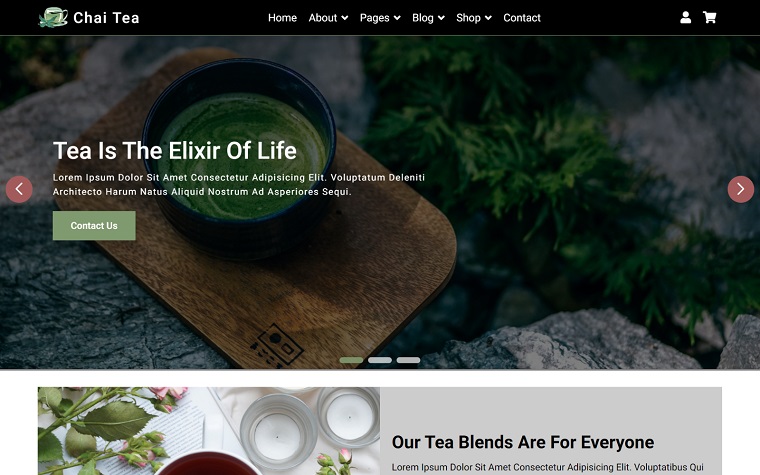The height and width of the screenshot is (475, 760).
Task: Expand the Pages dropdown menu
Action: pyautogui.click(x=380, y=18)
